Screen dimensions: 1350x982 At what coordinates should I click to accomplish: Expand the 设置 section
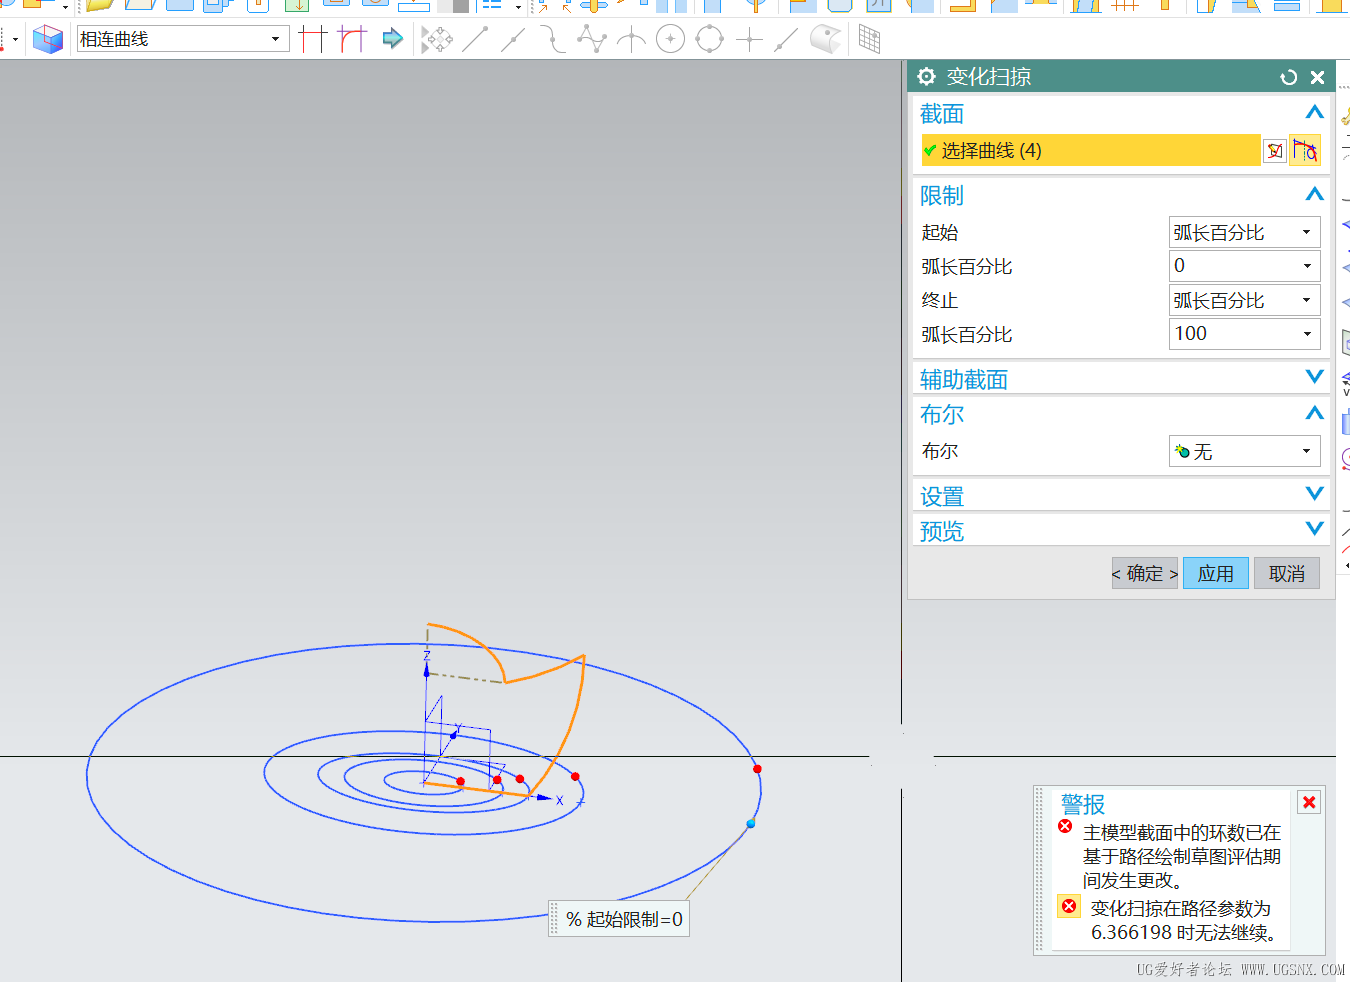pos(1314,495)
